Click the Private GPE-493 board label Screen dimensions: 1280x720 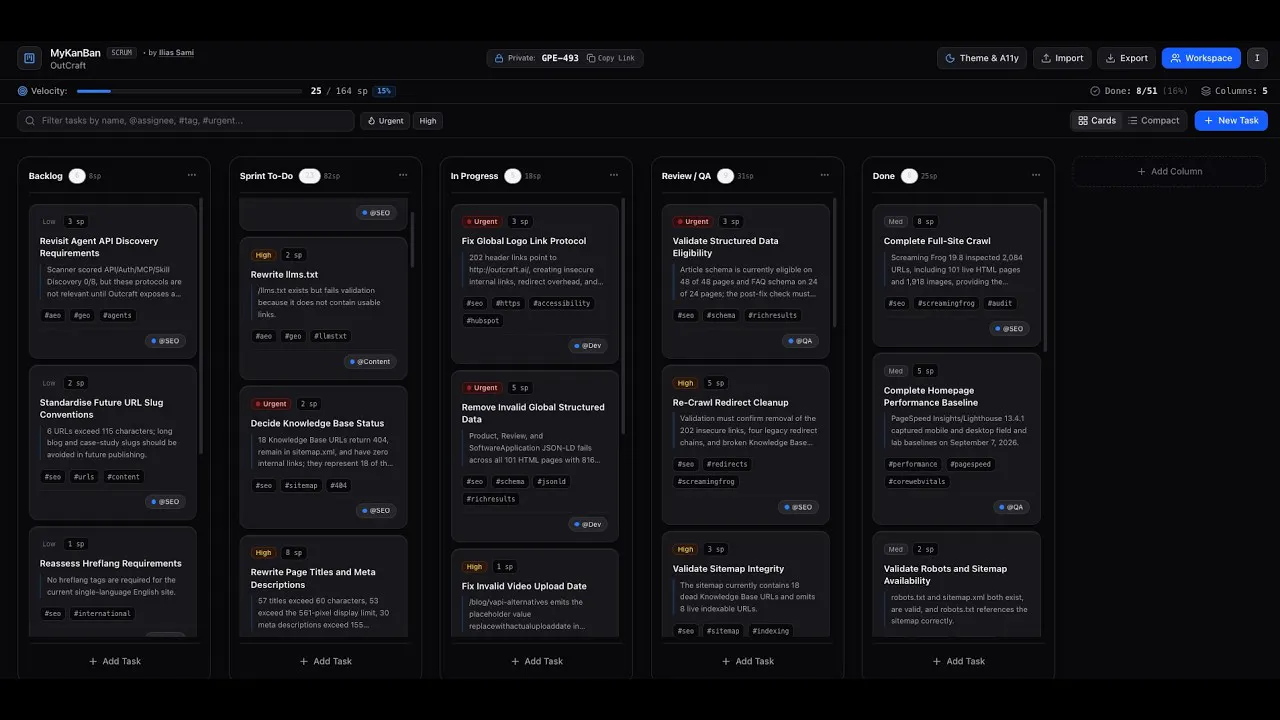click(537, 58)
